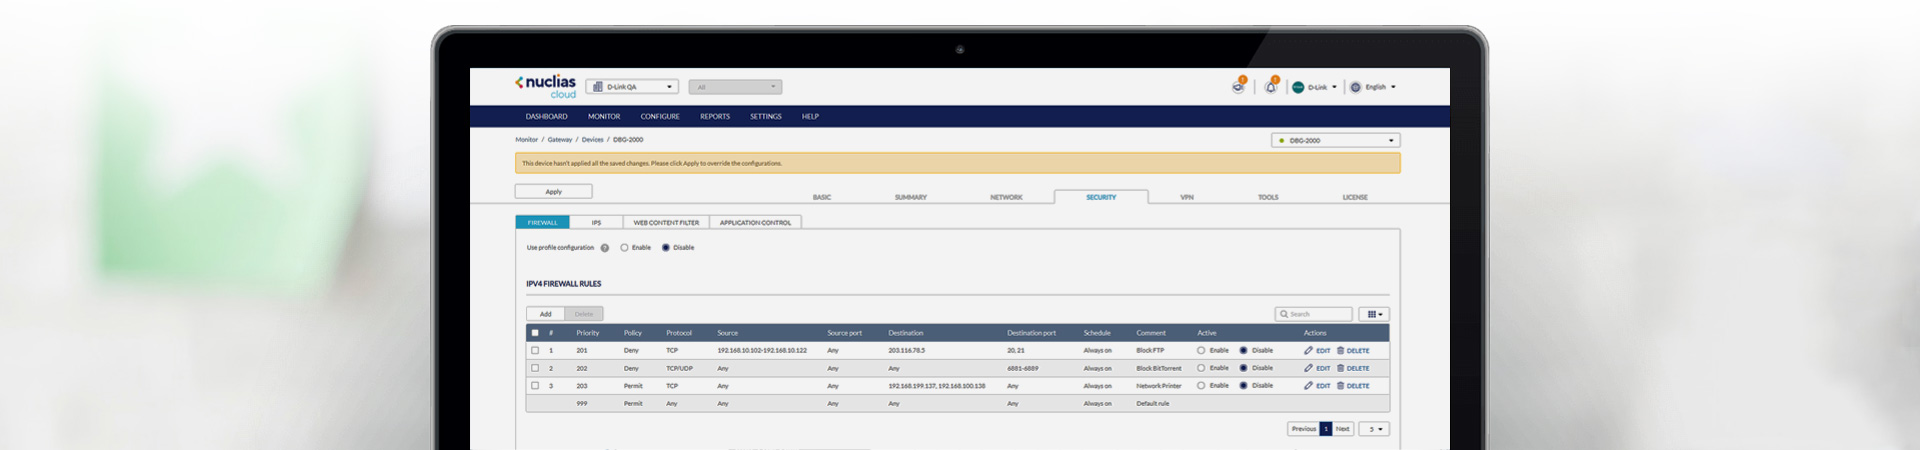This screenshot has height=450, width=1920.
Task: Click the help icon beside Use profile configuration
Action: [605, 248]
